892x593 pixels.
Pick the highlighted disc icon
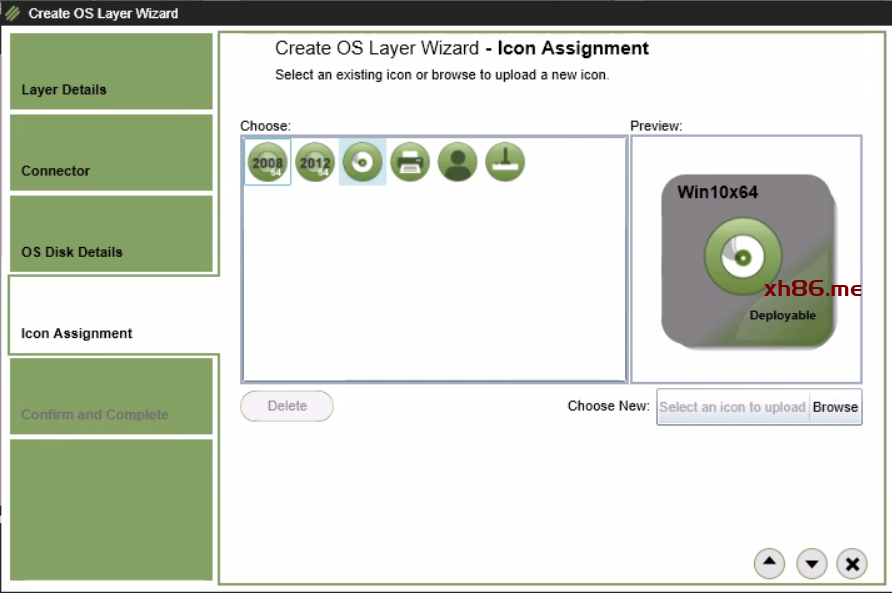362,162
